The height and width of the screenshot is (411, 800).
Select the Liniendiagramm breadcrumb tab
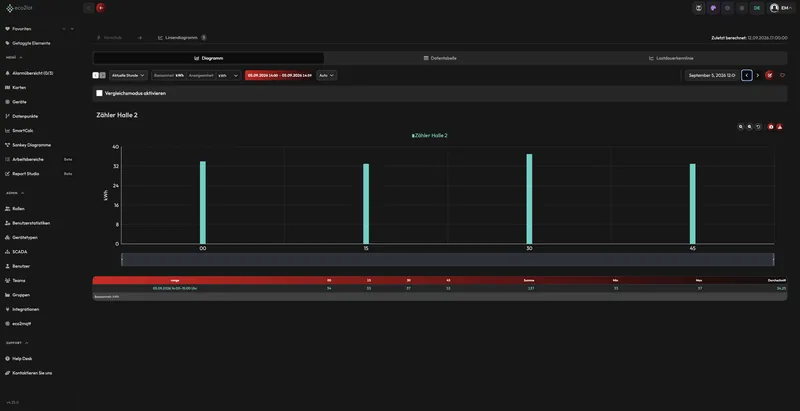click(x=182, y=38)
